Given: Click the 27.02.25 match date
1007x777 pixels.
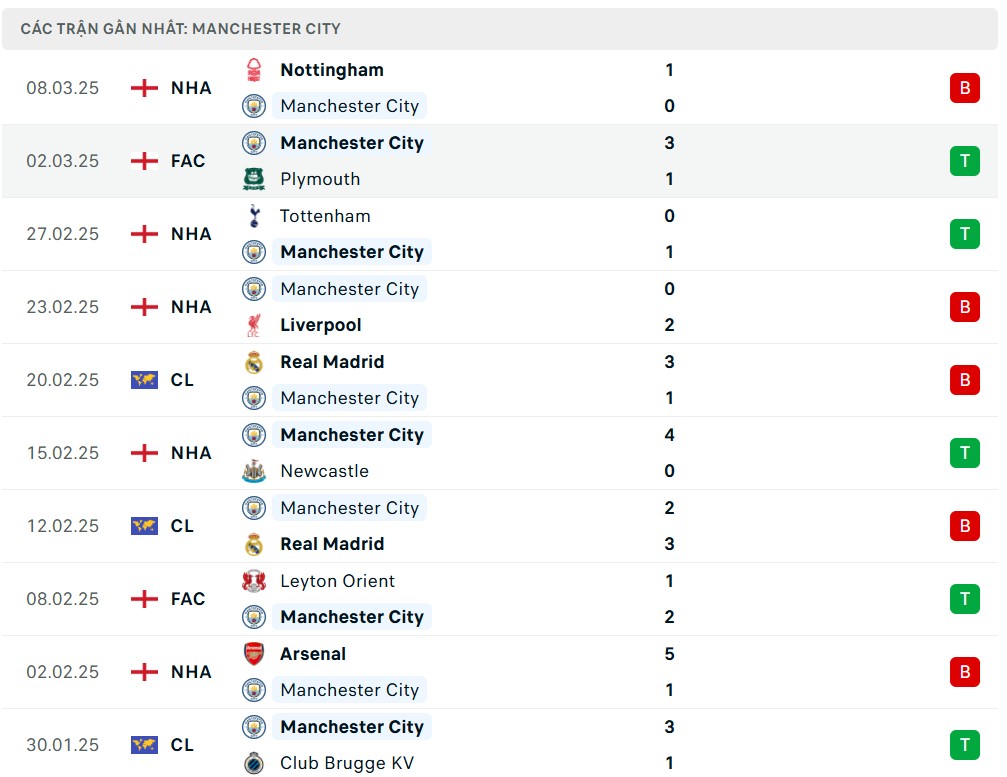Looking at the screenshot, I should [x=63, y=234].
